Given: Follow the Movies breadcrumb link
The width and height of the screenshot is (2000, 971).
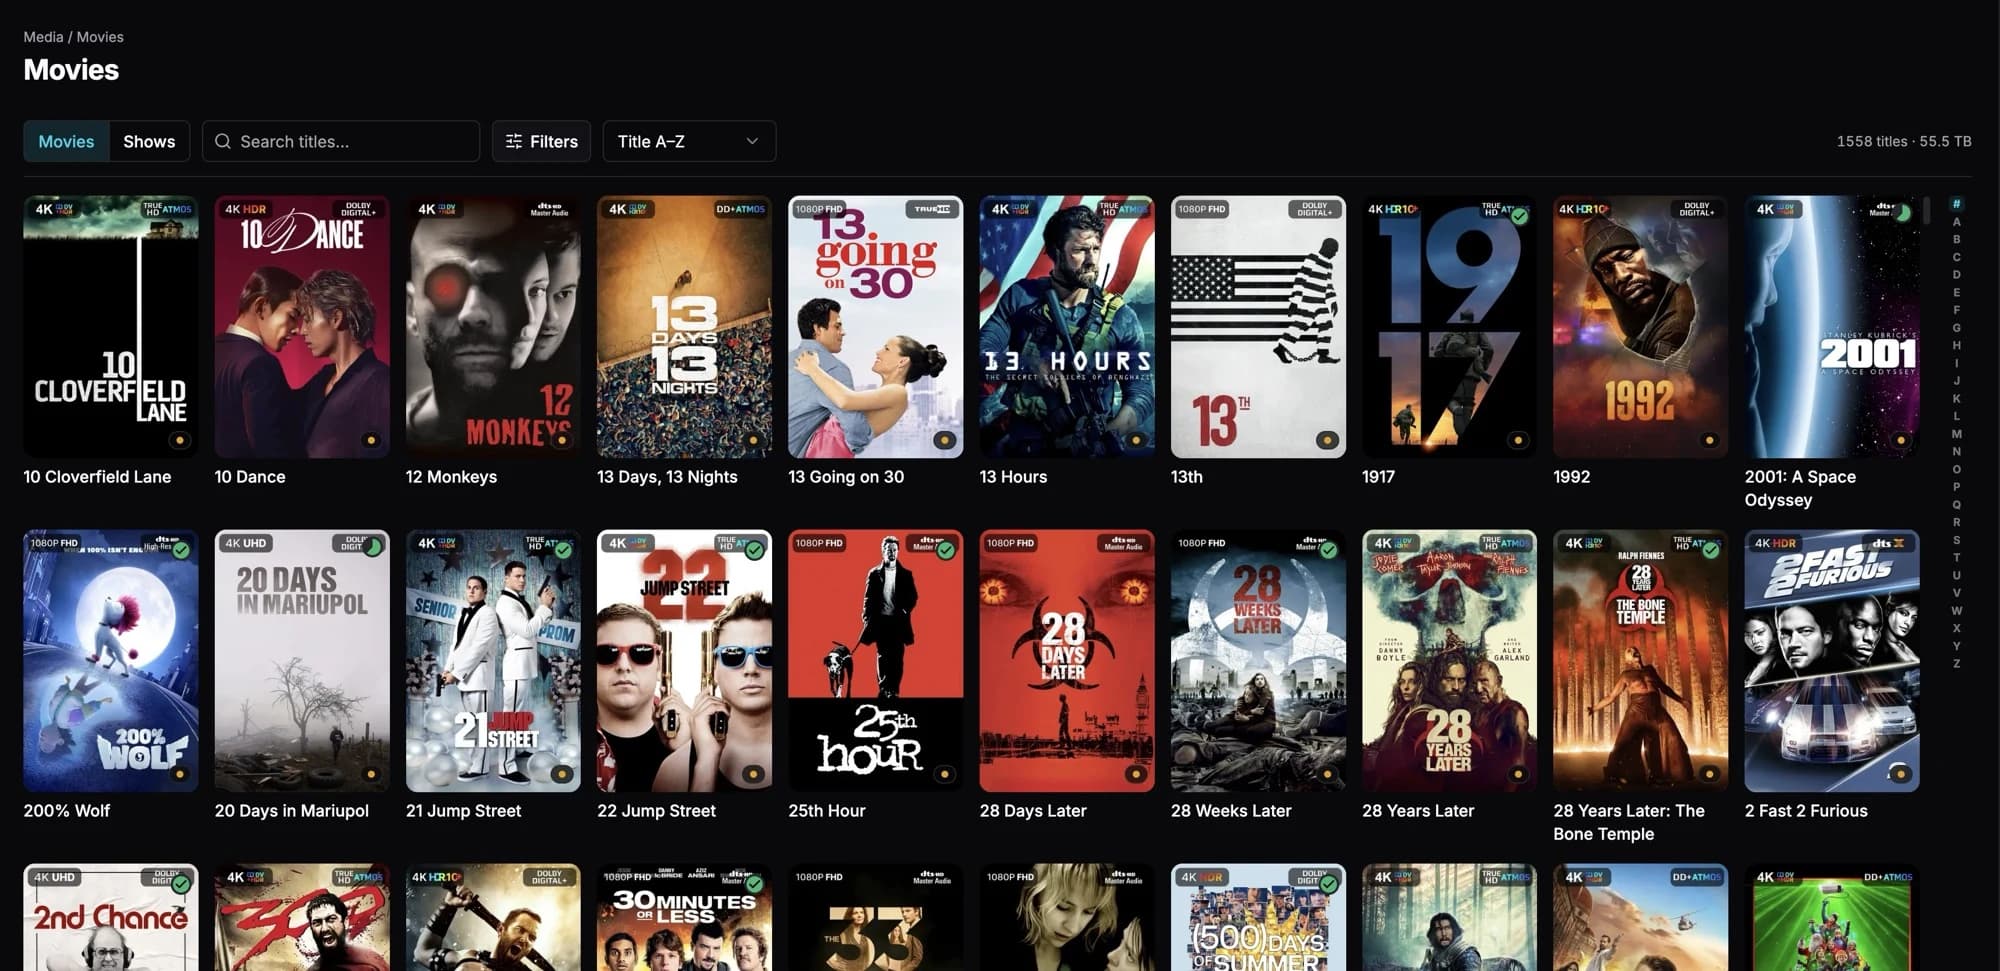Looking at the screenshot, I should click(100, 37).
